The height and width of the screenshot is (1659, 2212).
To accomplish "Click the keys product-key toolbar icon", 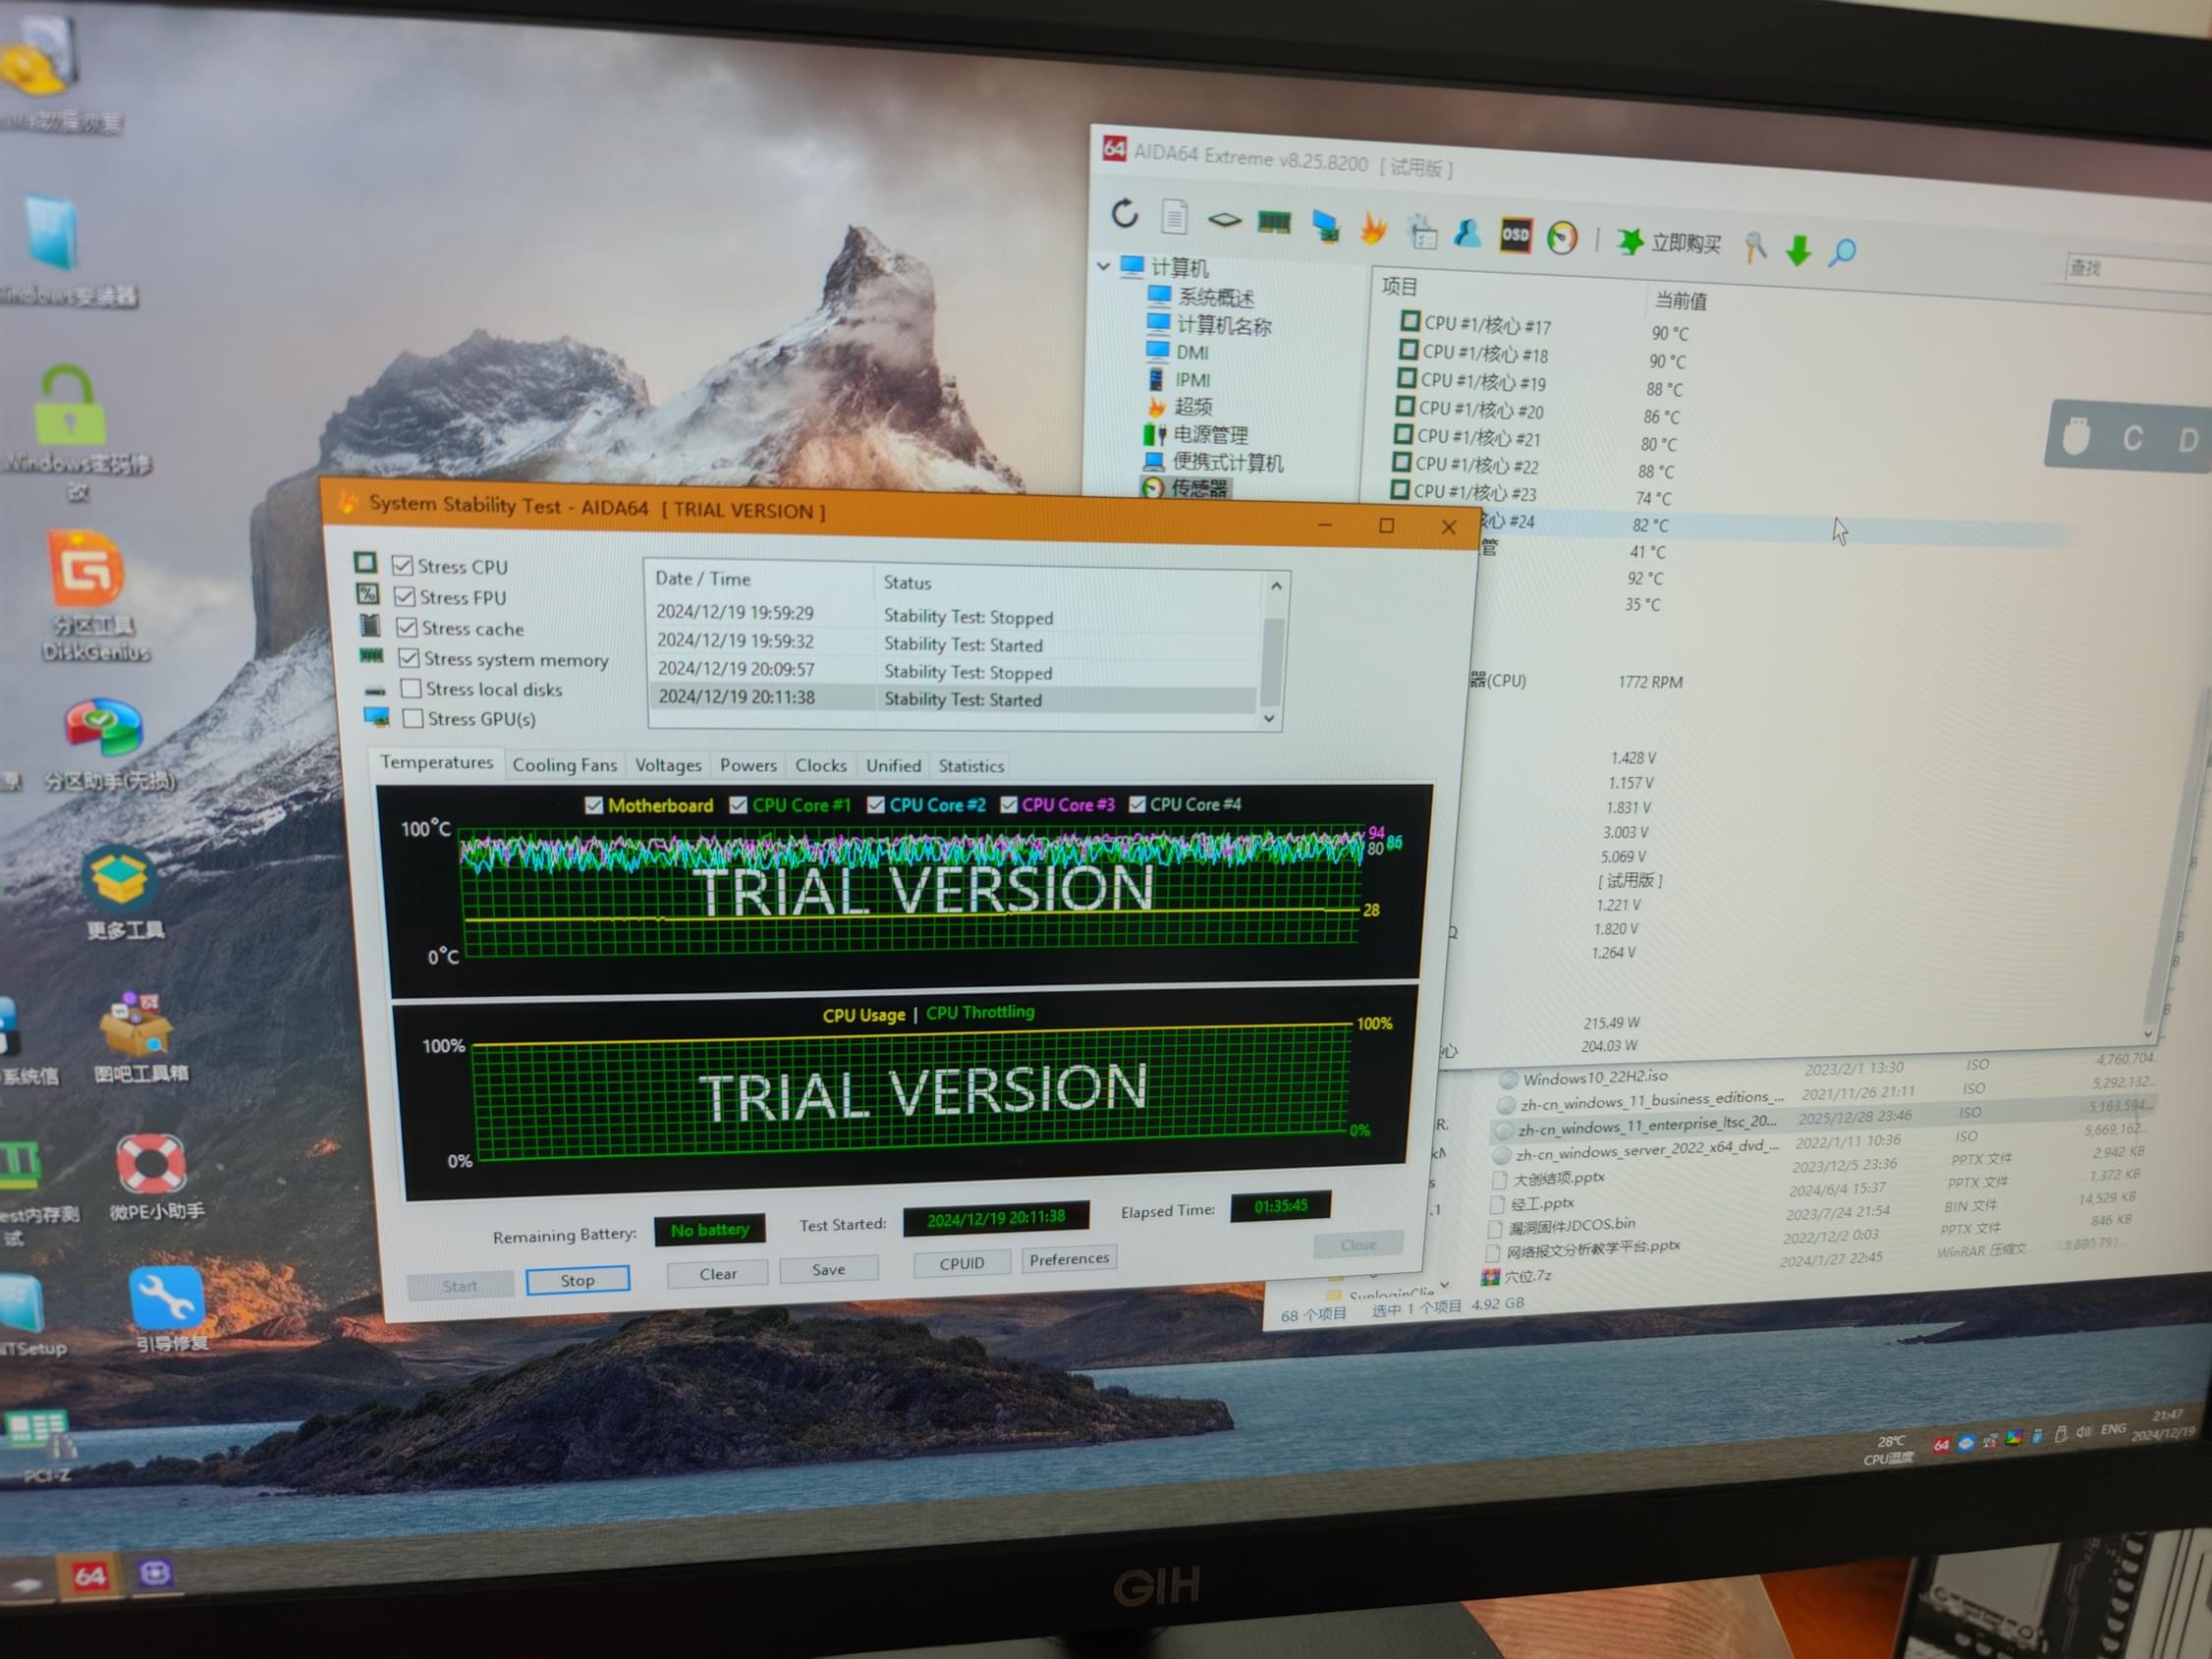I will click(x=1755, y=247).
